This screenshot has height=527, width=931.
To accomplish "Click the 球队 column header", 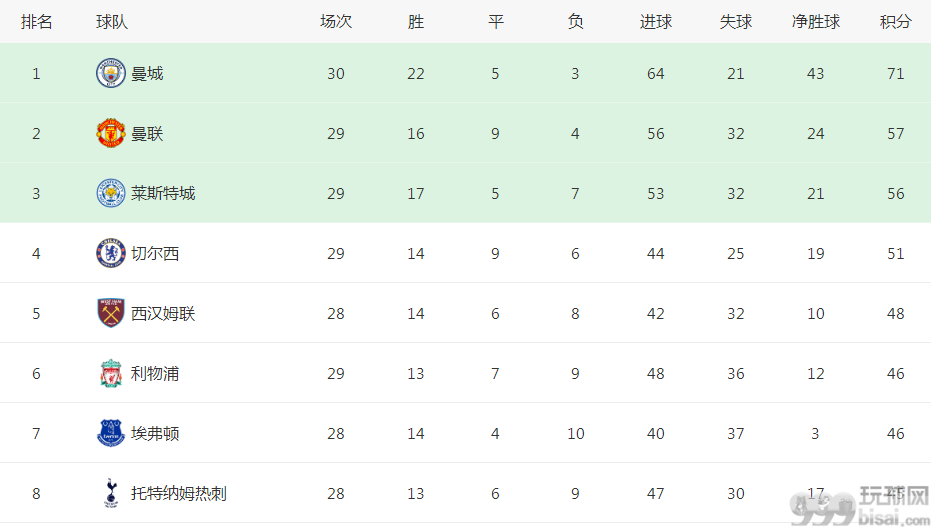I will (x=112, y=22).
